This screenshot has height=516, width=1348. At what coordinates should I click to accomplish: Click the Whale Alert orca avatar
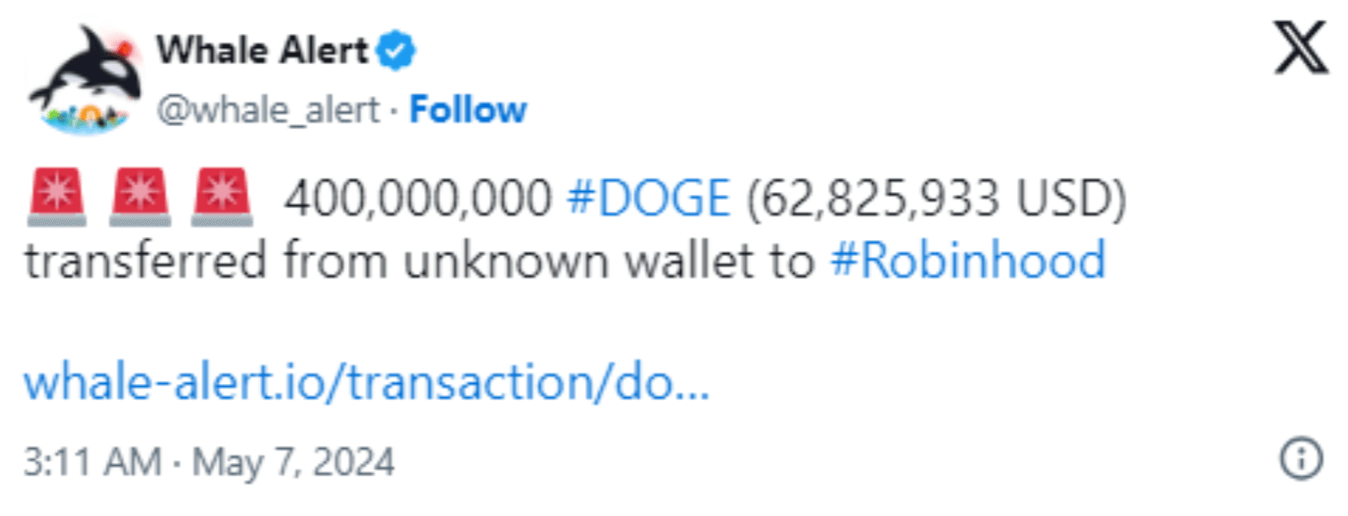(85, 81)
